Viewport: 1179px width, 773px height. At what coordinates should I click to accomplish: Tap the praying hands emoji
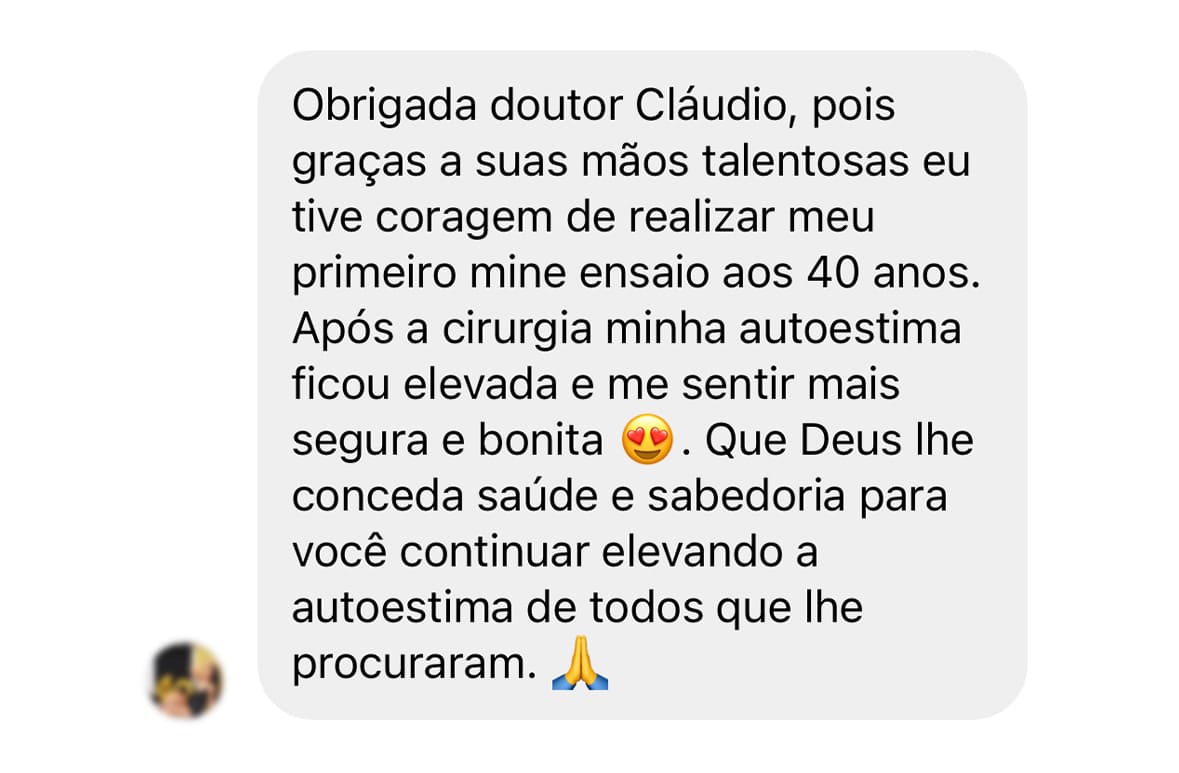(x=580, y=662)
